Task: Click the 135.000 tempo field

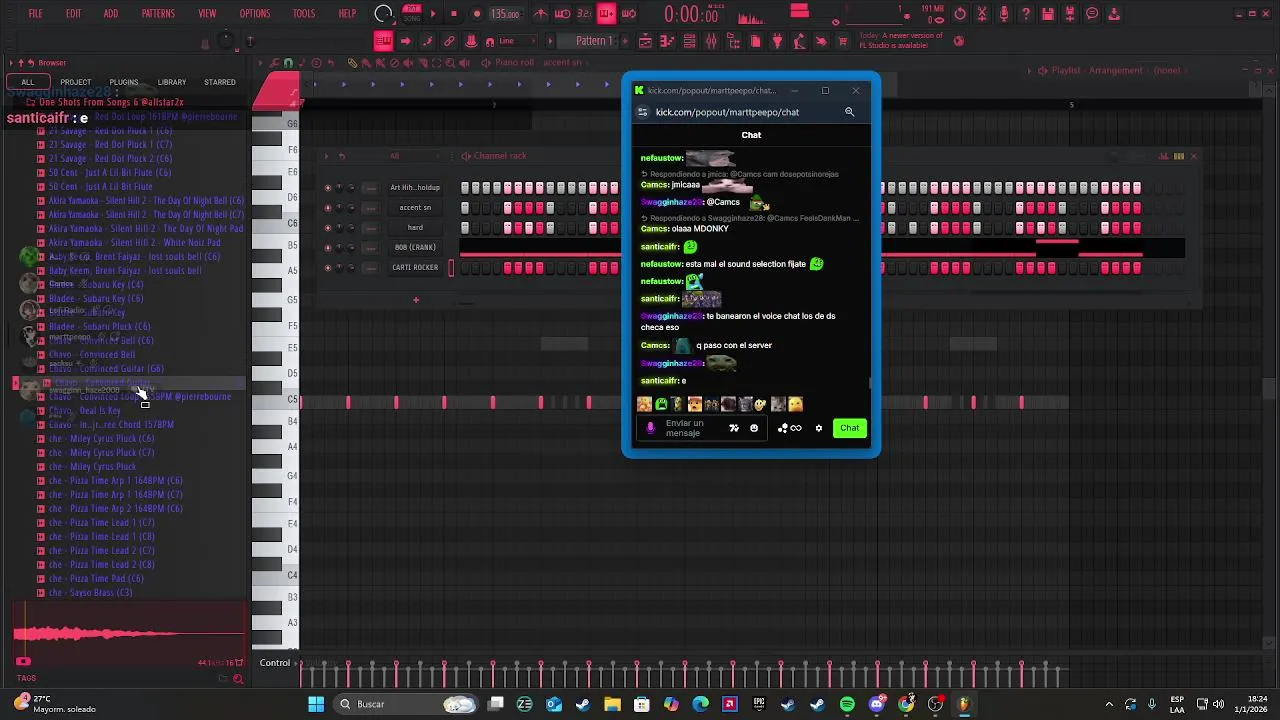Action: (506, 14)
